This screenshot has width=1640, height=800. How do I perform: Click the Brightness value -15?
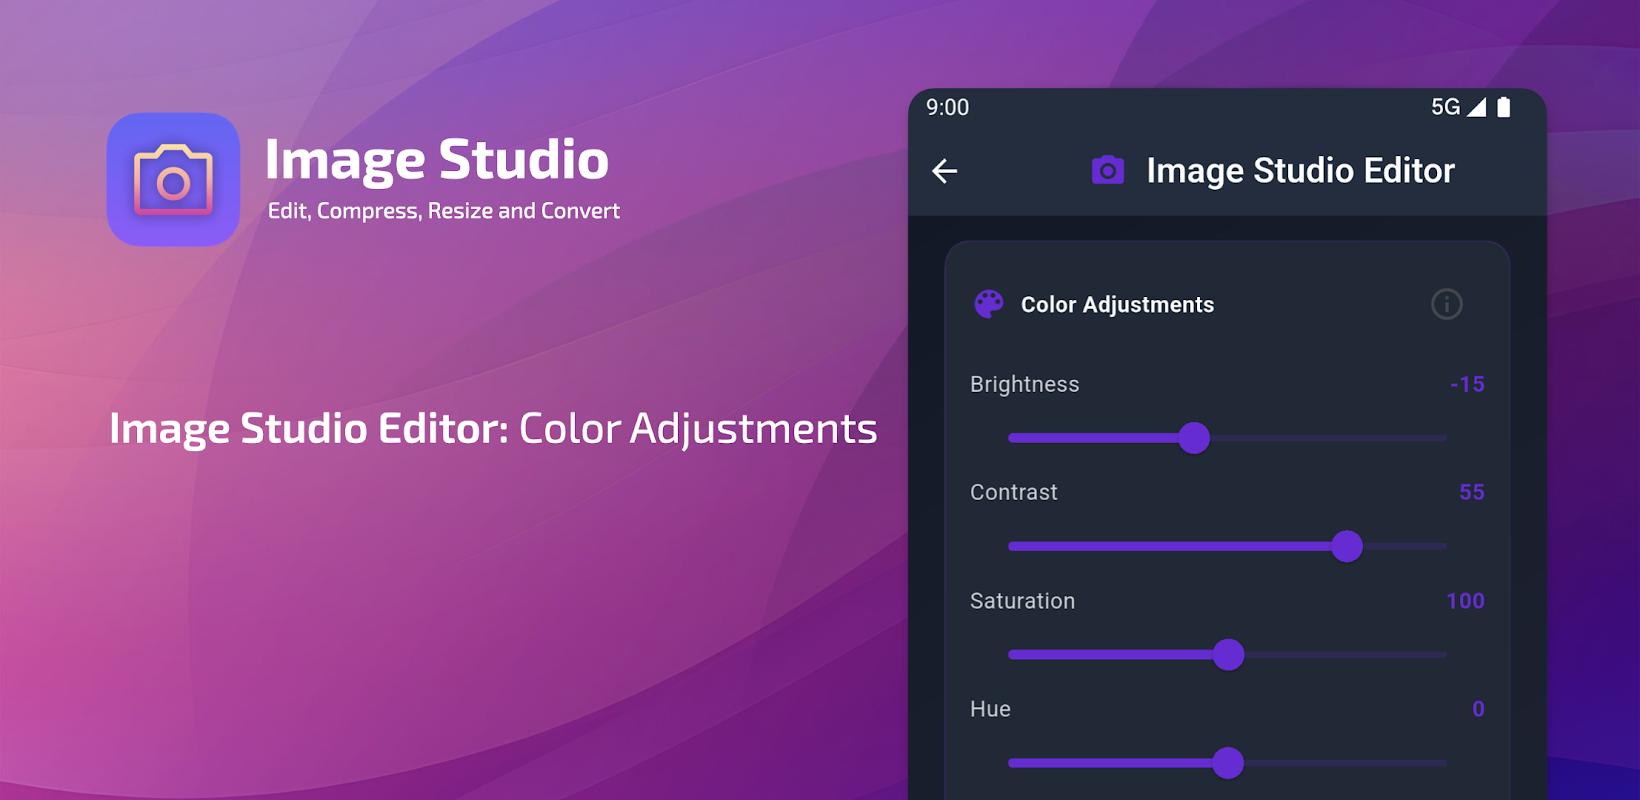pyautogui.click(x=1467, y=384)
